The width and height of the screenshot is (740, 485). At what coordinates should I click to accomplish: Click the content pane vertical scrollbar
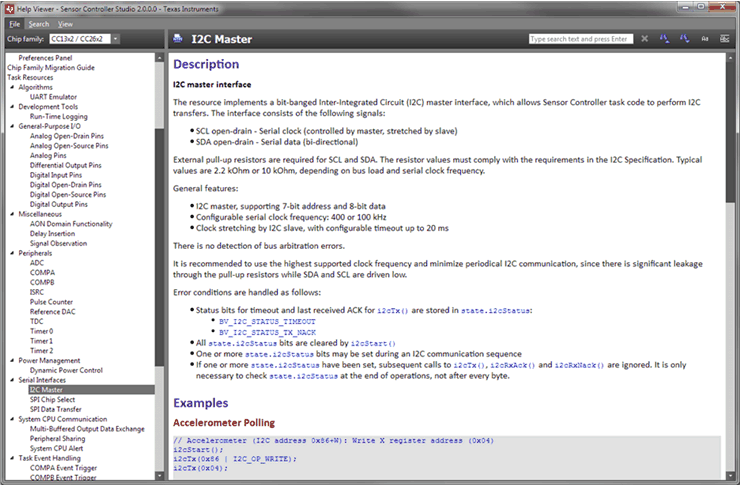pos(730,266)
